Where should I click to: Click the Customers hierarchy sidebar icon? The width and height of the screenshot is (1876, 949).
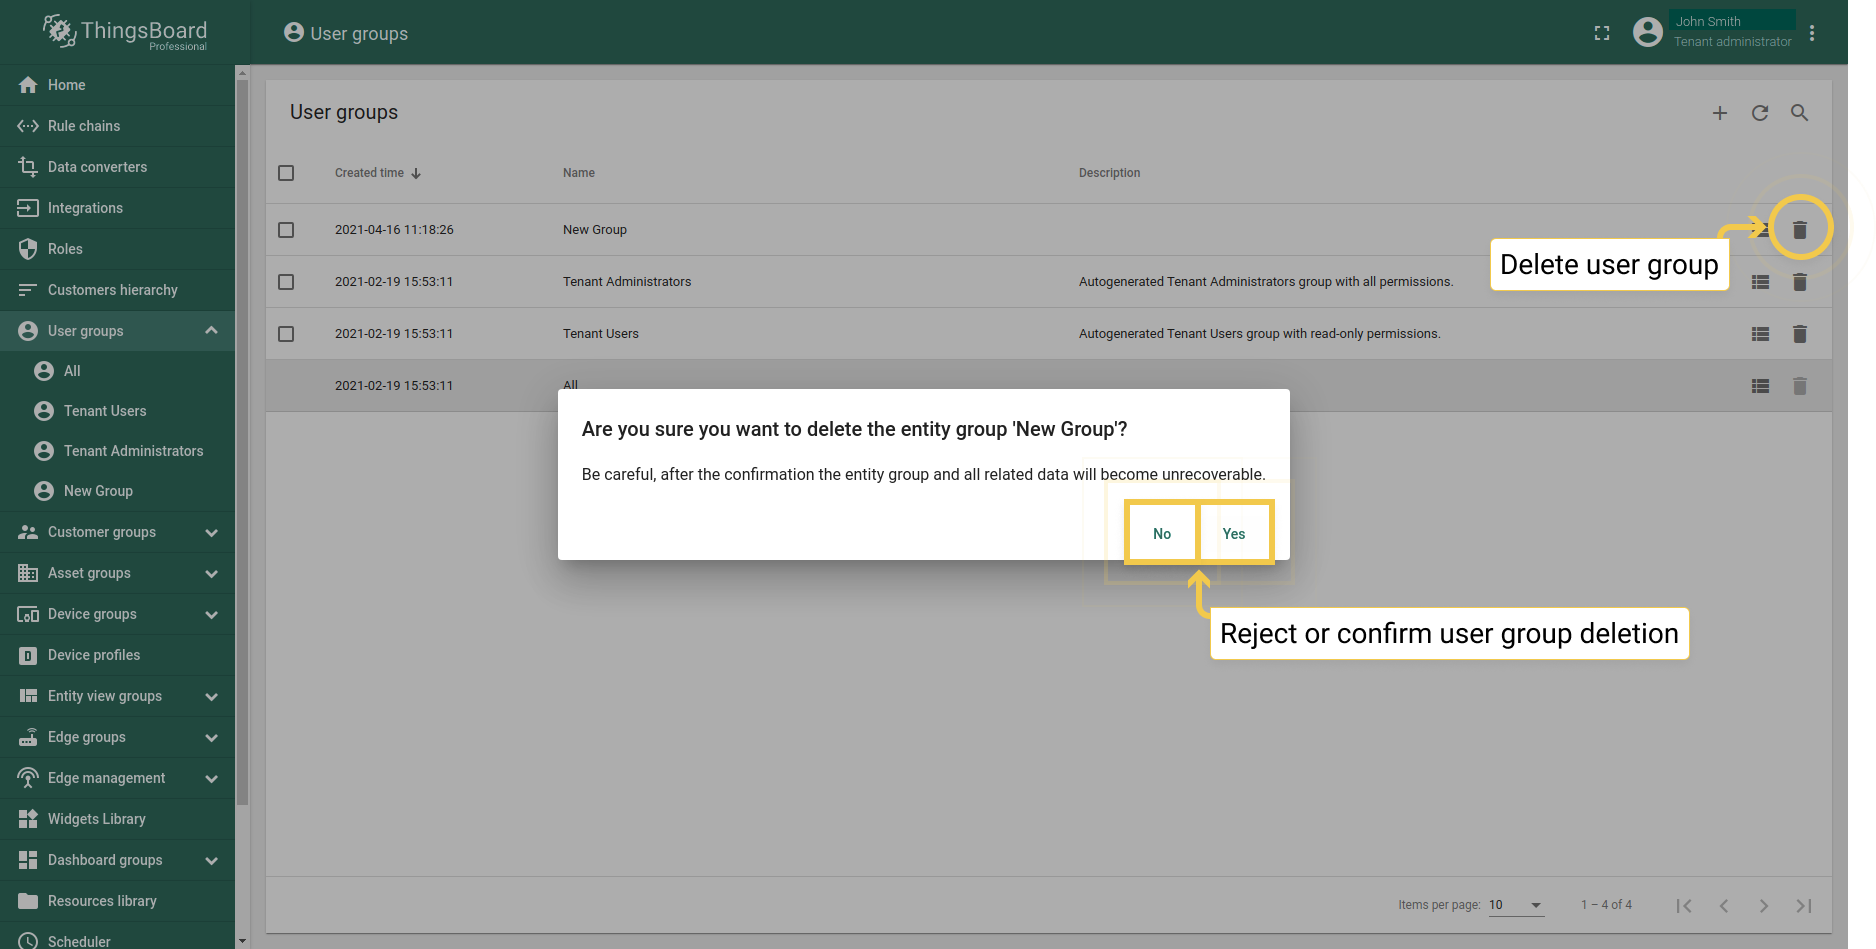28,290
